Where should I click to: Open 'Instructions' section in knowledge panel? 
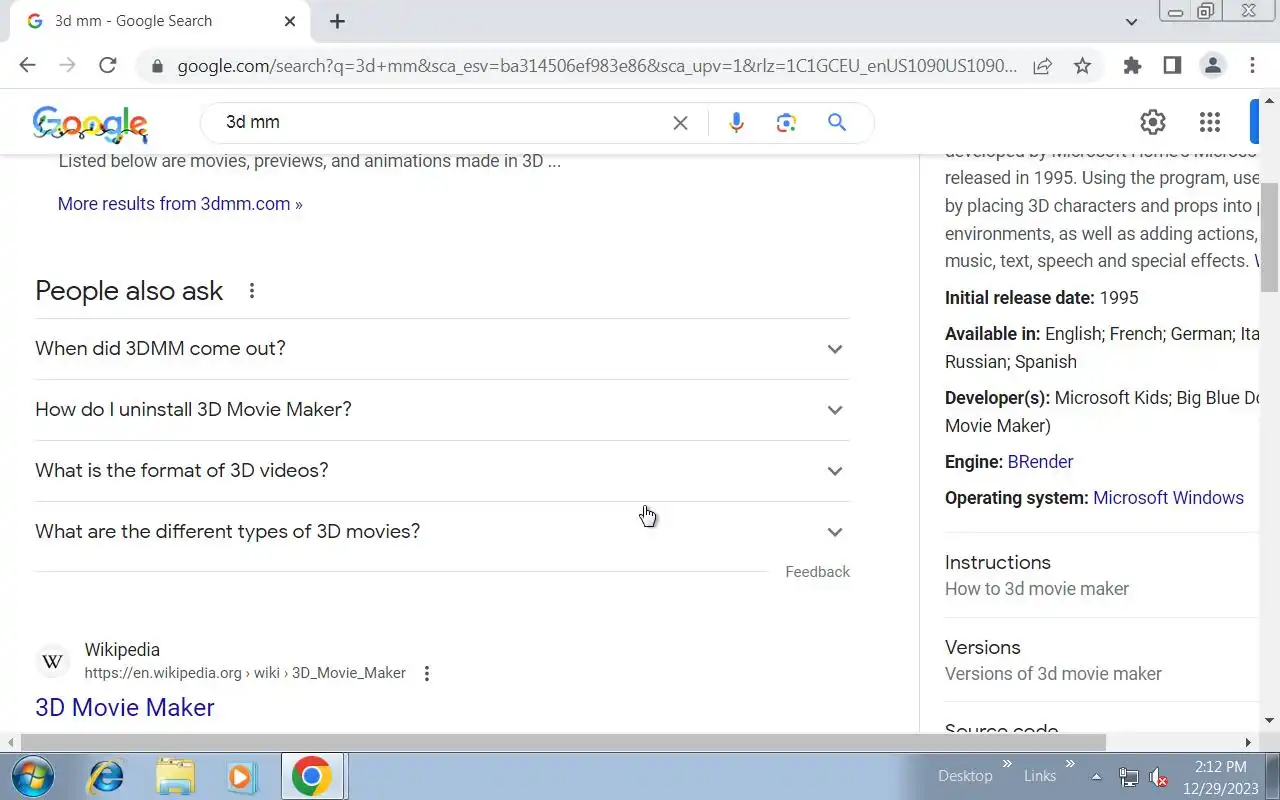click(x=1100, y=575)
